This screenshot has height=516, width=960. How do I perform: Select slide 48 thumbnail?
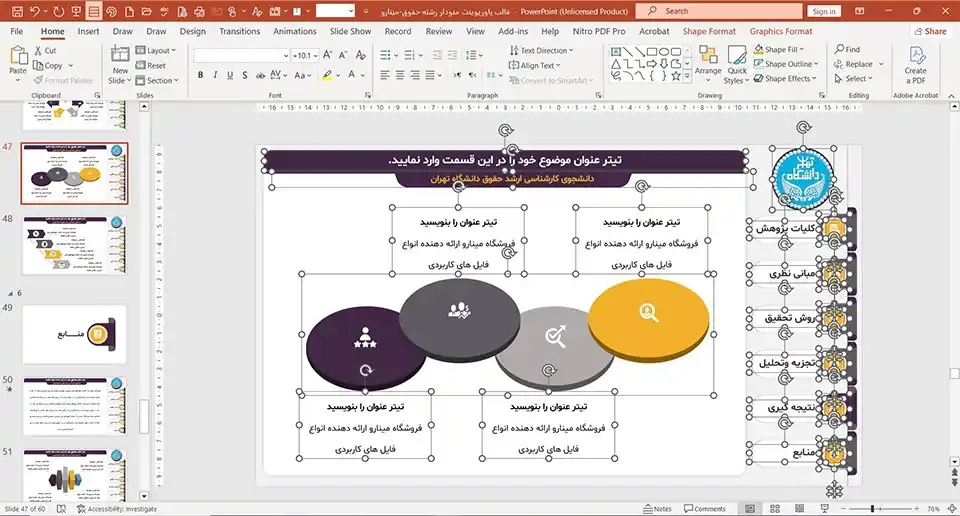pos(74,245)
